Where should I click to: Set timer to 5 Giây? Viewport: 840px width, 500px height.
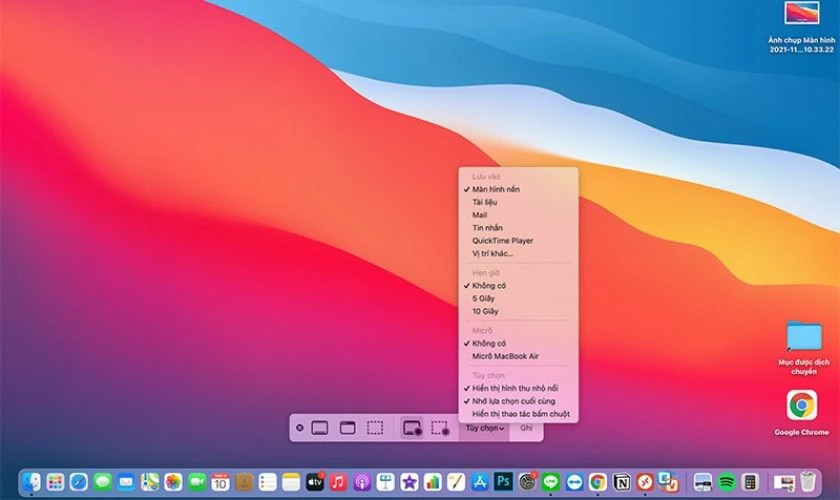pyautogui.click(x=483, y=298)
